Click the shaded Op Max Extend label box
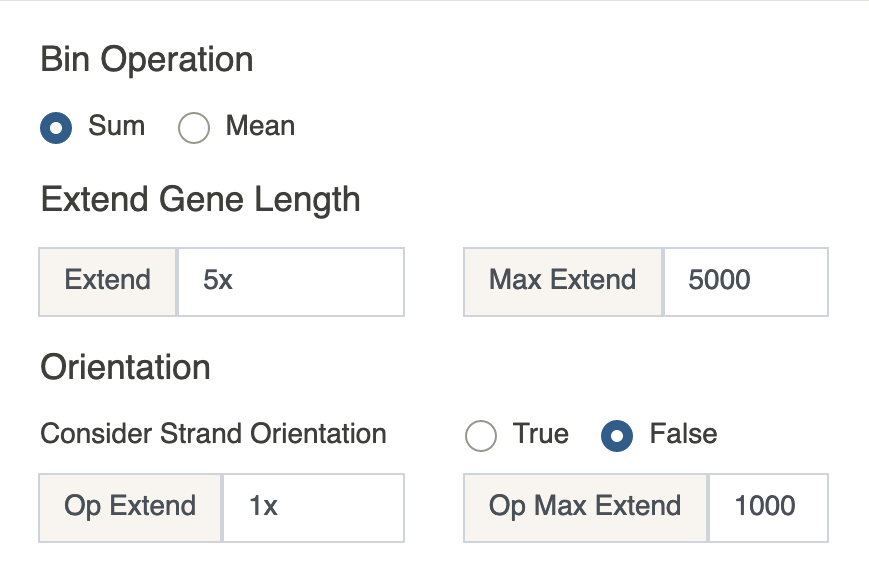Screen dimensions: 869x582 (x=585, y=508)
